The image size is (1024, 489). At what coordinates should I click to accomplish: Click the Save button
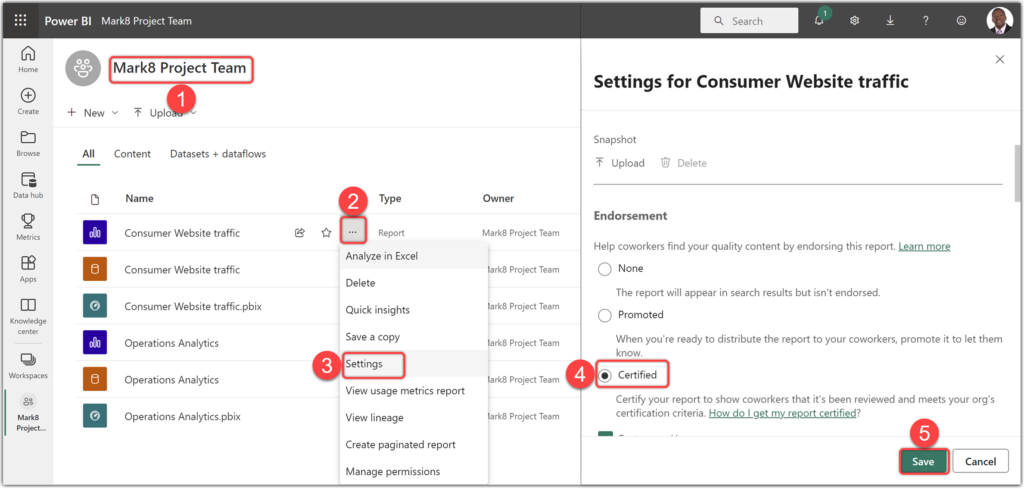point(923,462)
